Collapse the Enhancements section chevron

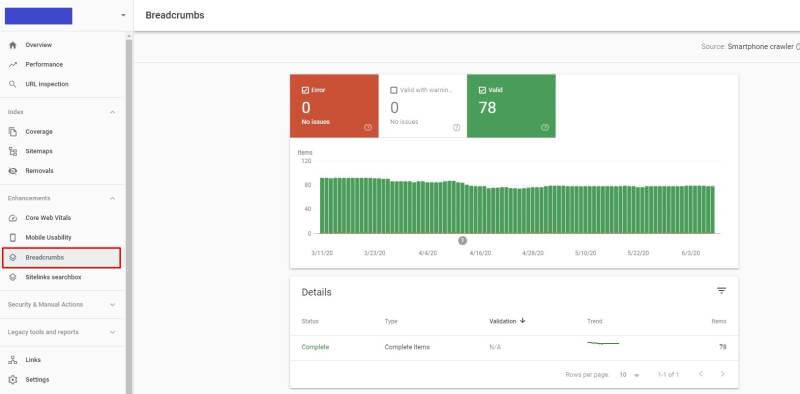pos(113,198)
